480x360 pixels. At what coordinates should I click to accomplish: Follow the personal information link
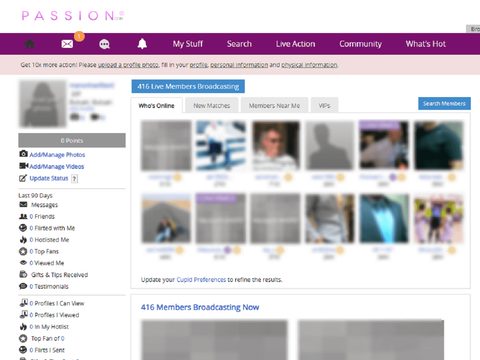239,65
